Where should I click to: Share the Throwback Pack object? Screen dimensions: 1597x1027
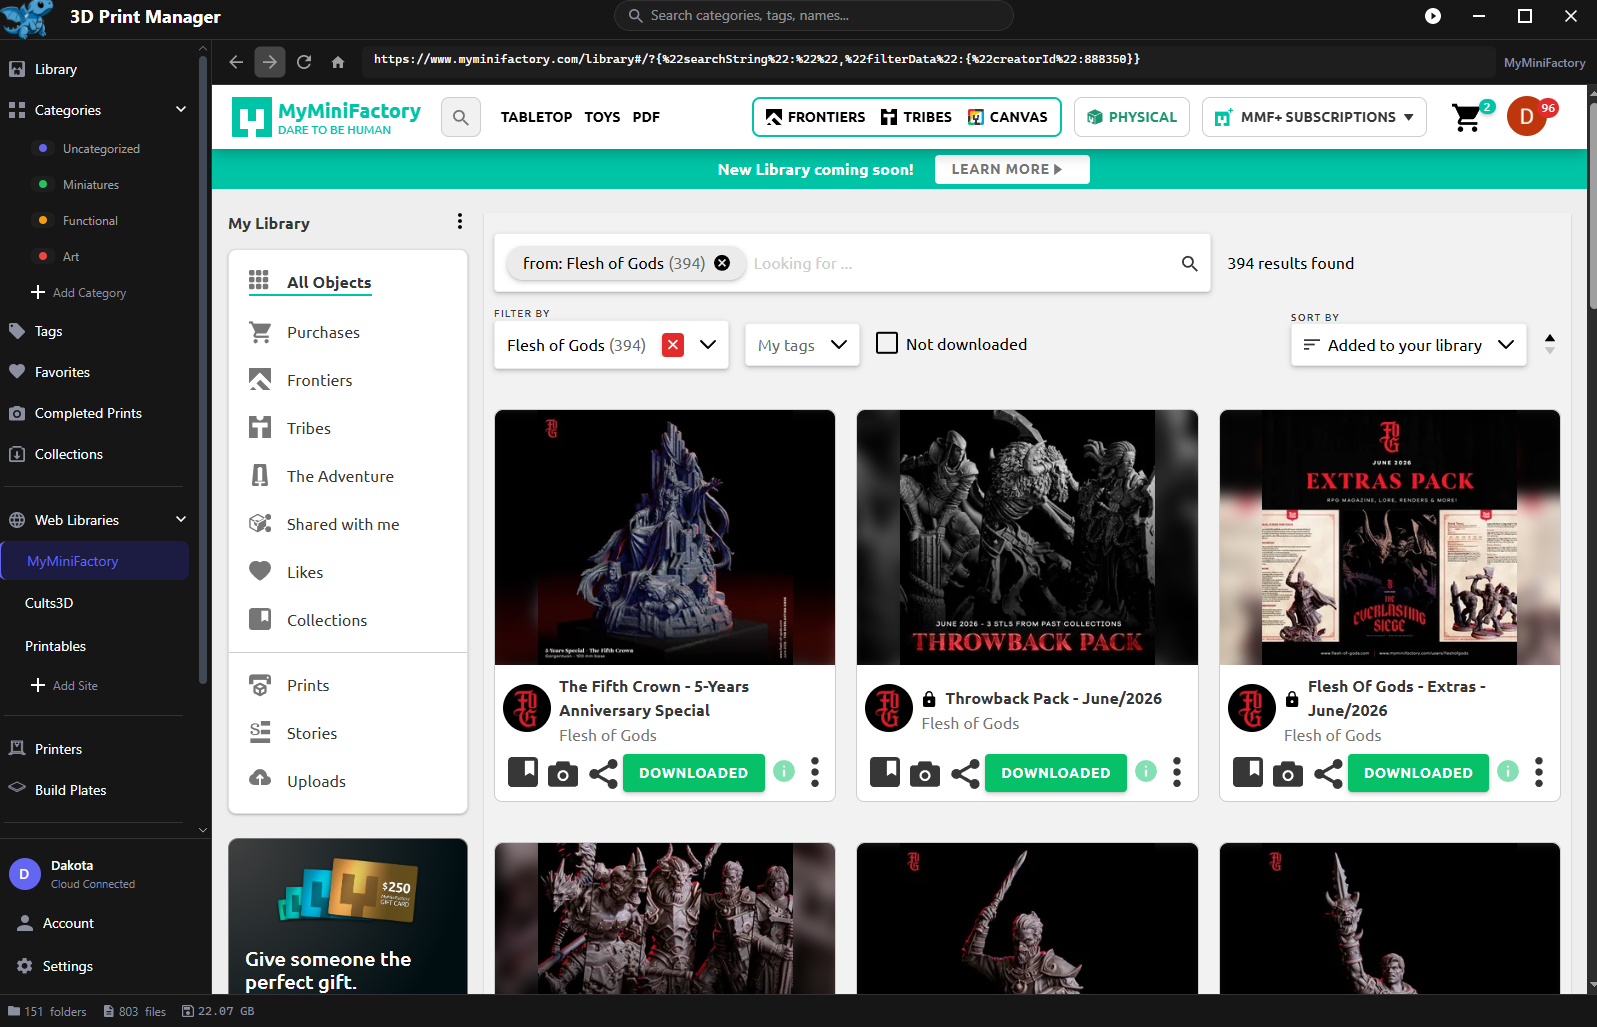(965, 773)
